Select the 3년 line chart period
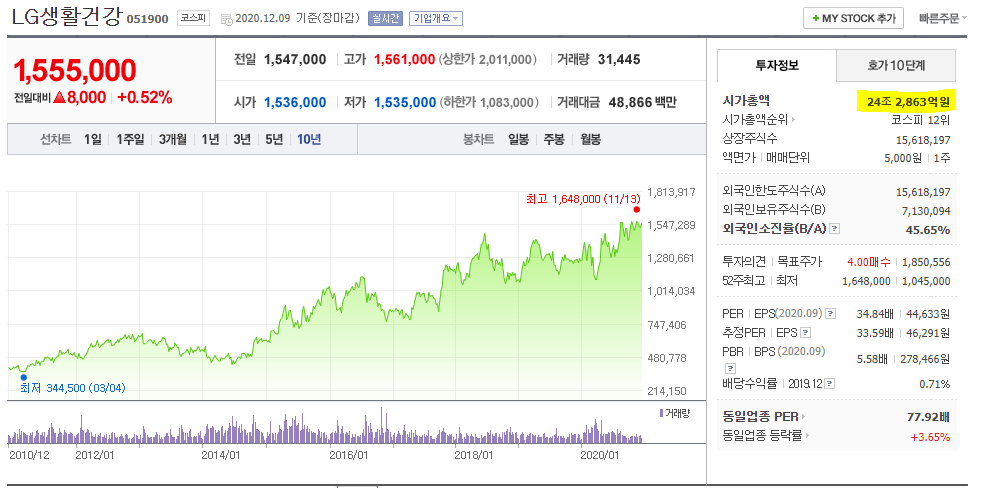981x488 pixels. click(242, 140)
